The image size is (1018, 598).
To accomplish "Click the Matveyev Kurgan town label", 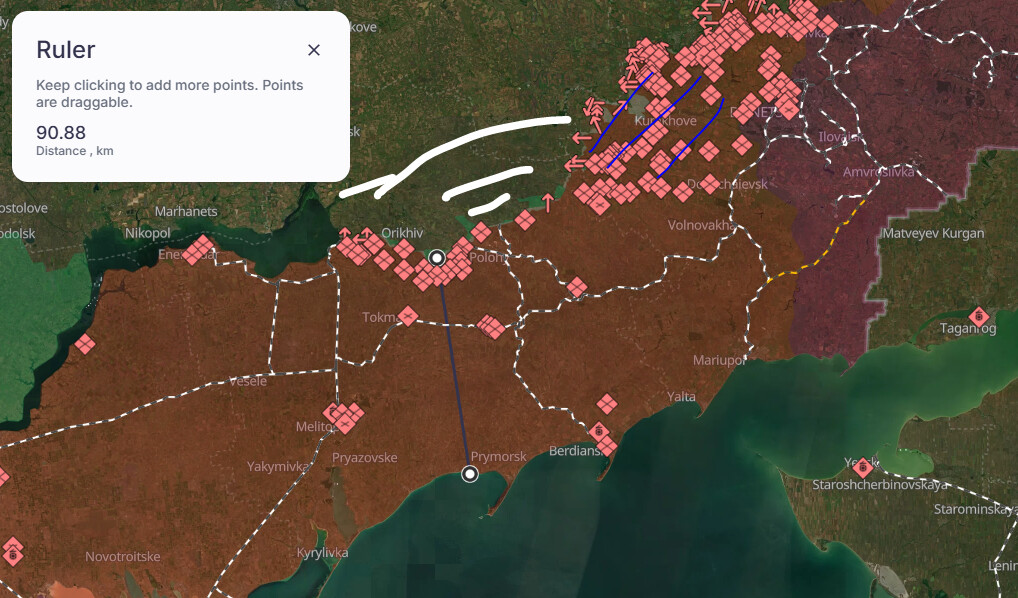I will [x=933, y=233].
